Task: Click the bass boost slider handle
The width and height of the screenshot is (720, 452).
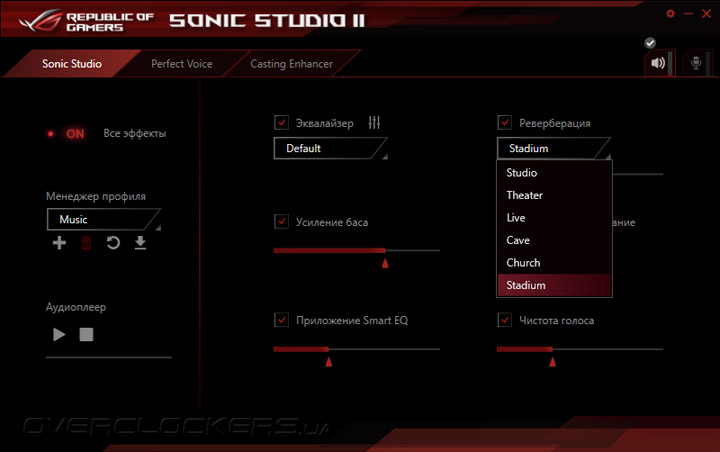Action: point(385,263)
